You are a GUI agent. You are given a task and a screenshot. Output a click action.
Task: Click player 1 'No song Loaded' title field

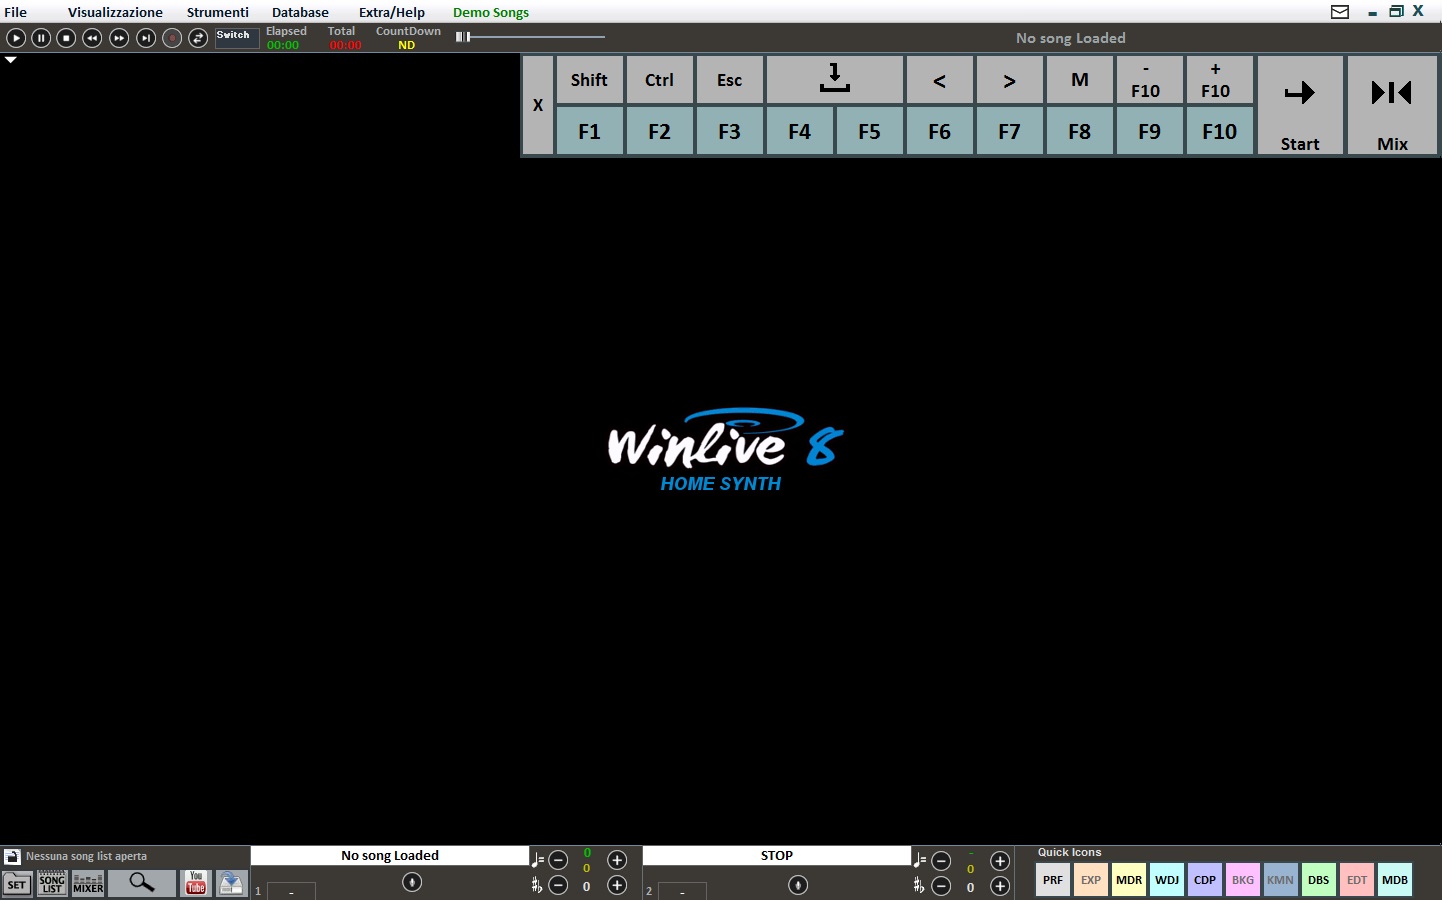pyautogui.click(x=390, y=856)
